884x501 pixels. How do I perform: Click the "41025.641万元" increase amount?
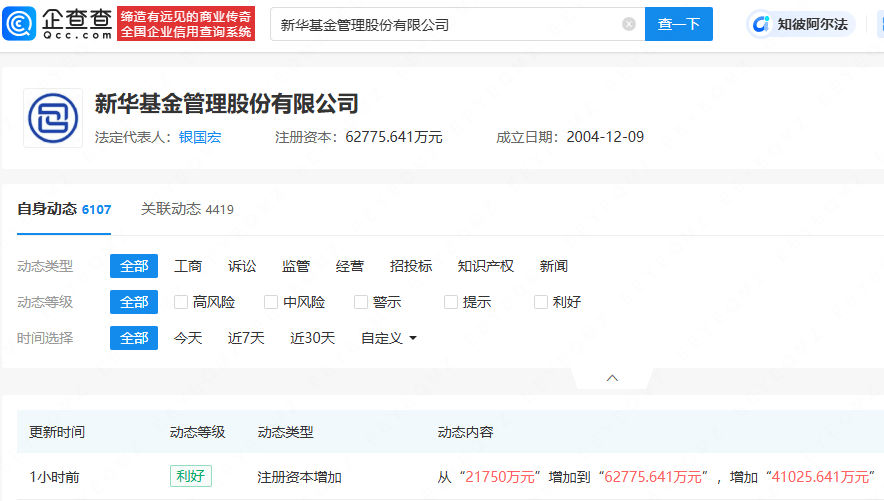point(820,477)
